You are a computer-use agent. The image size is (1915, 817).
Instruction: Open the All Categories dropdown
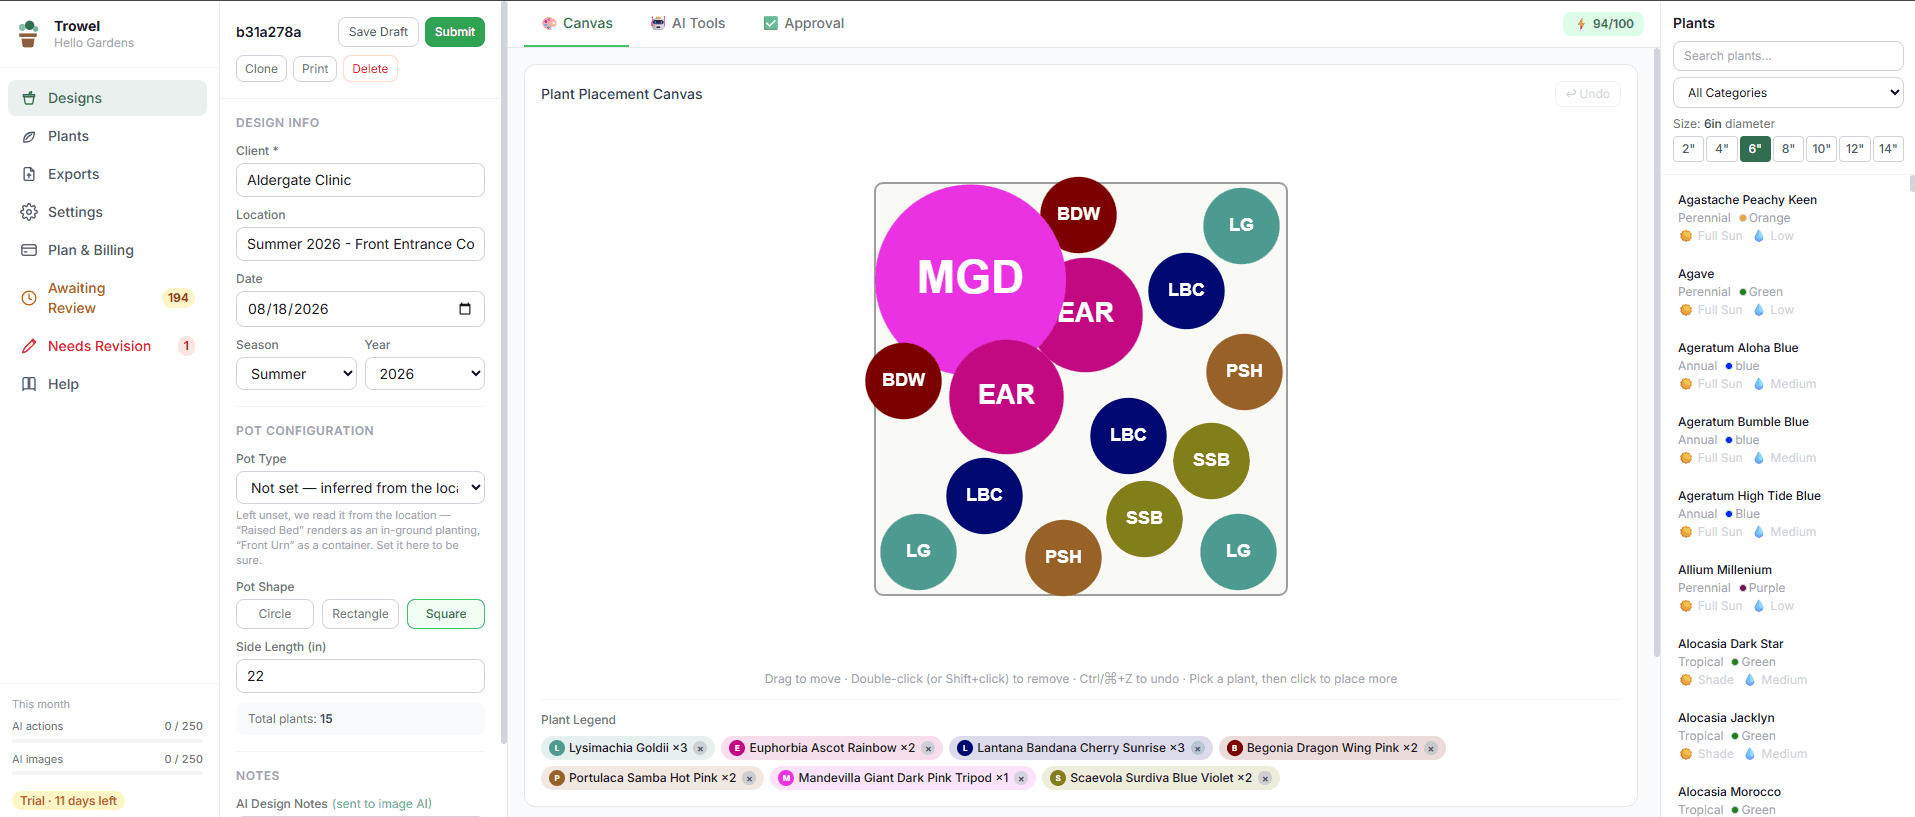pyautogui.click(x=1788, y=93)
